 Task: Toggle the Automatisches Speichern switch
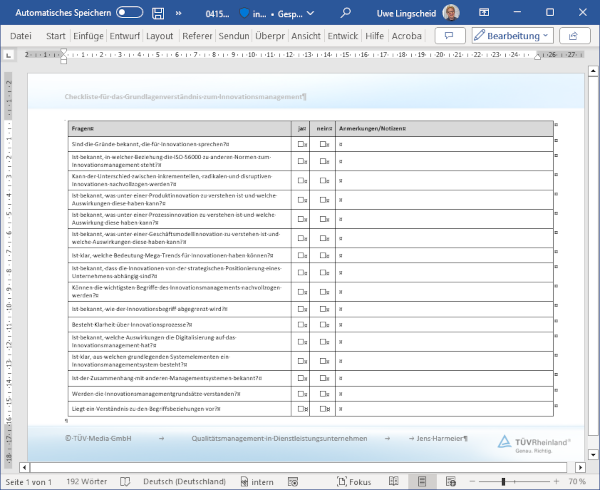click(x=129, y=13)
